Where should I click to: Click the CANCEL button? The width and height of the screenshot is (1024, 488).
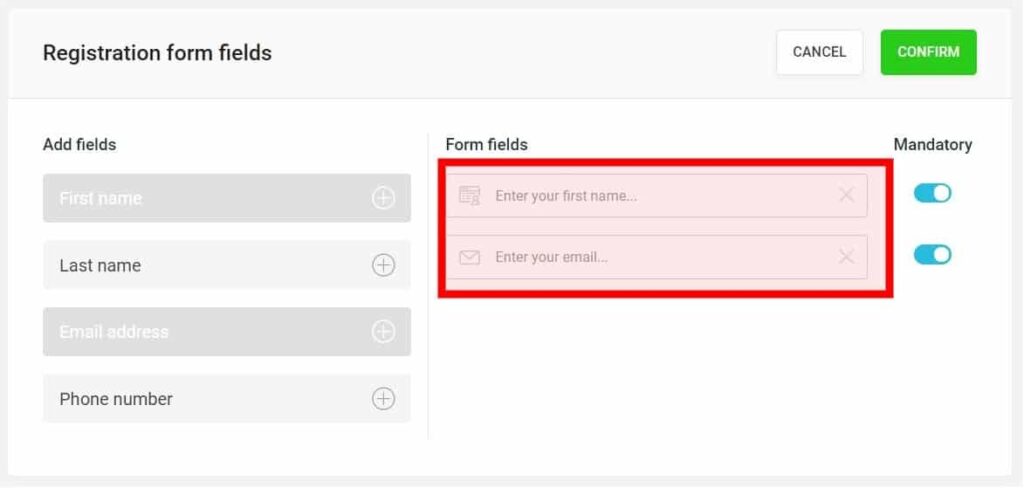(820, 52)
